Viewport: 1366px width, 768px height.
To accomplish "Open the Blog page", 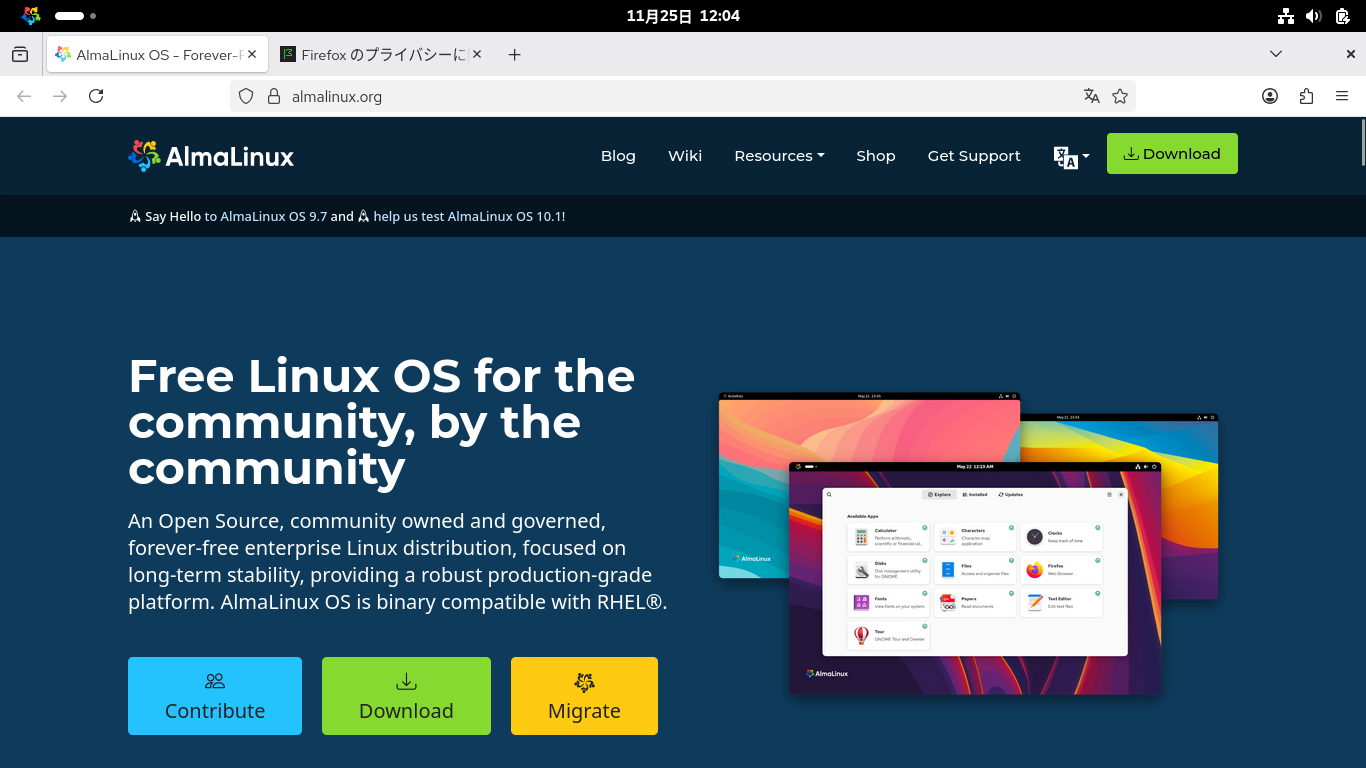I will pyautogui.click(x=618, y=156).
